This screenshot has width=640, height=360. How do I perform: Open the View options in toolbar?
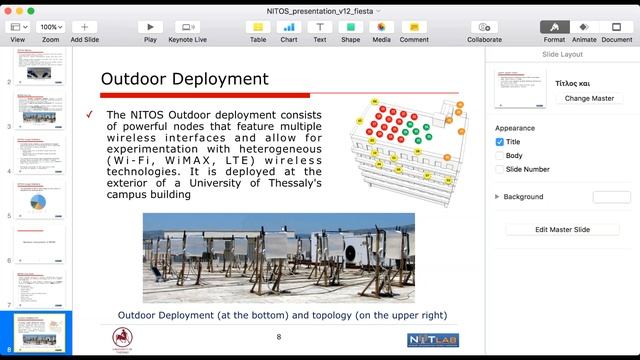click(x=17, y=27)
